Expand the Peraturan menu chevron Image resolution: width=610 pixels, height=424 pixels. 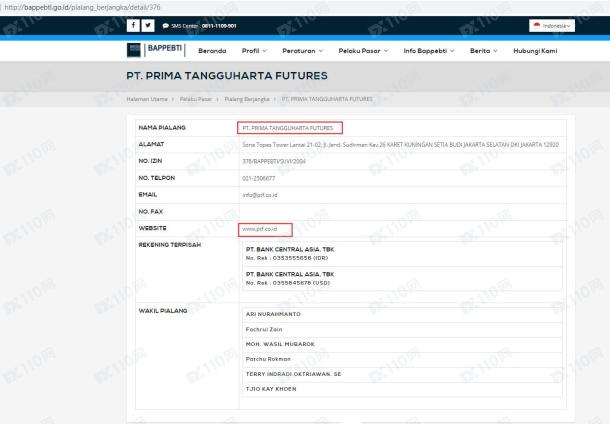click(321, 51)
